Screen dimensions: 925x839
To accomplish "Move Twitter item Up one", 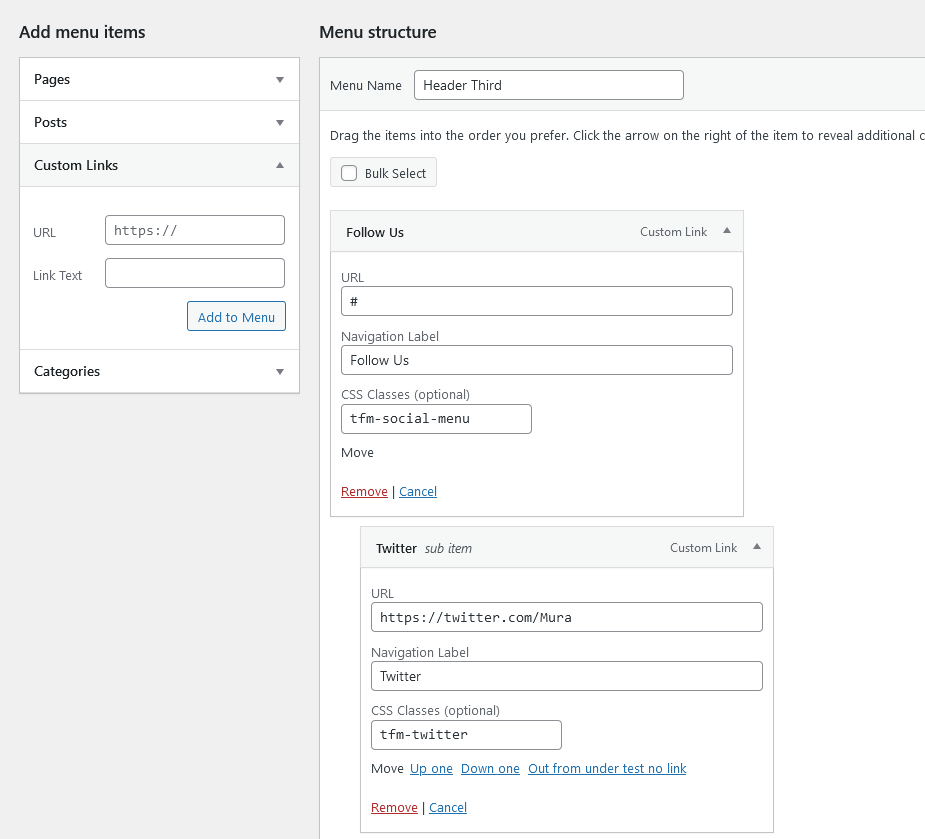I will click(x=431, y=768).
